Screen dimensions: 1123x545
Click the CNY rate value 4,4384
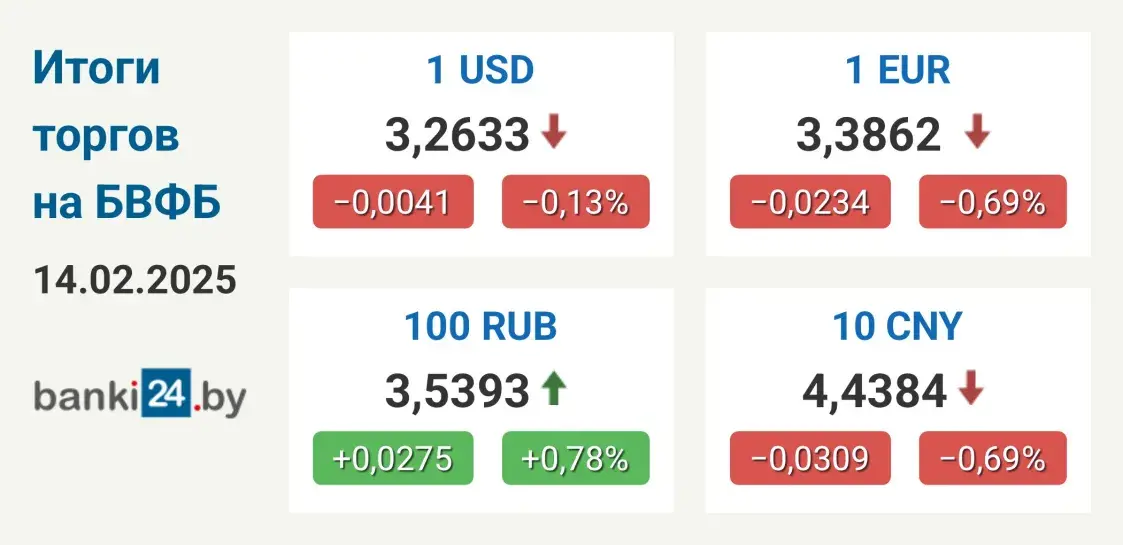874,390
